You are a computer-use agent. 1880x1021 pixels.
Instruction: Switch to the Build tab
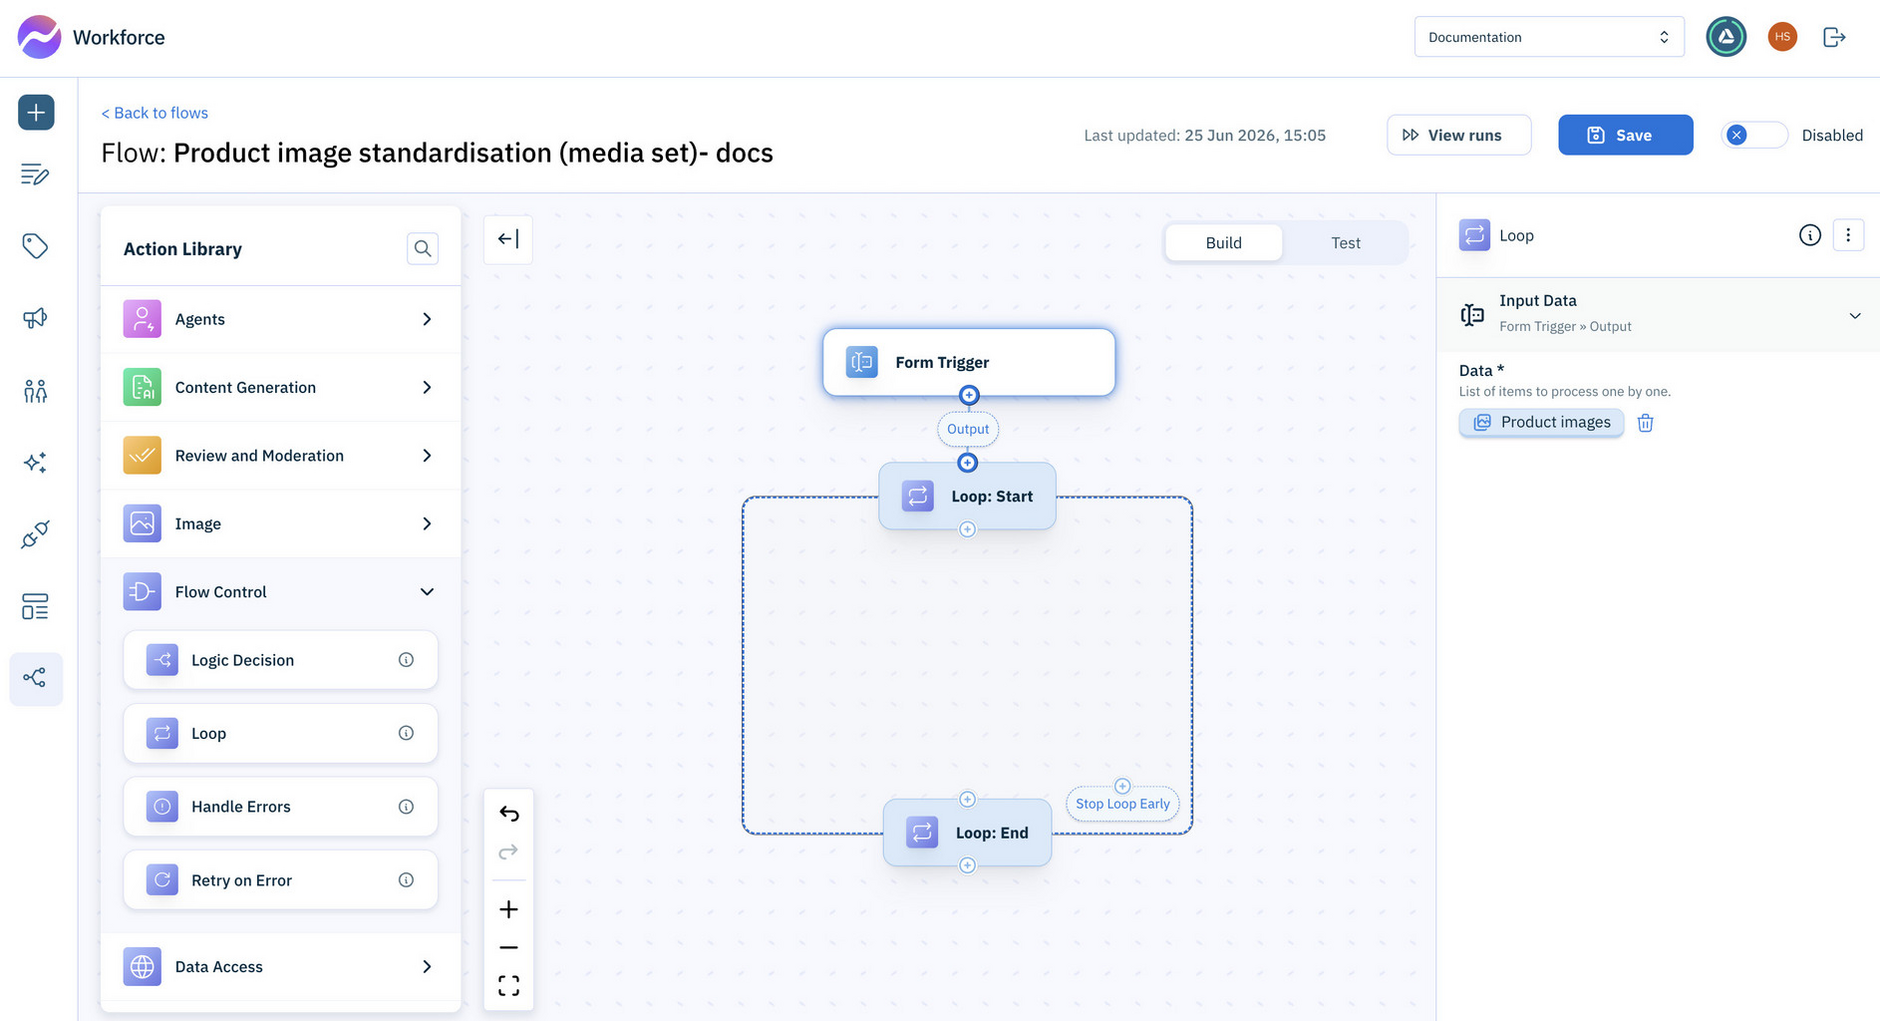pos(1224,243)
